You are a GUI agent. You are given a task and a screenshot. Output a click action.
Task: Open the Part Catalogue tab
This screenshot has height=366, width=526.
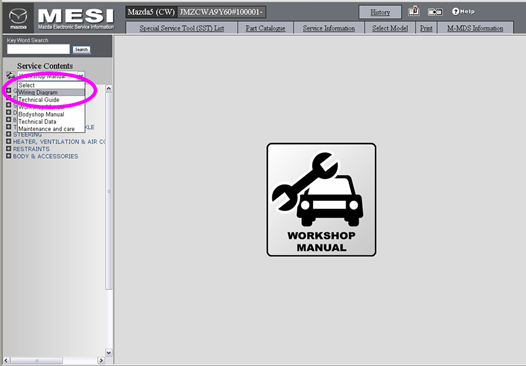pyautogui.click(x=265, y=28)
